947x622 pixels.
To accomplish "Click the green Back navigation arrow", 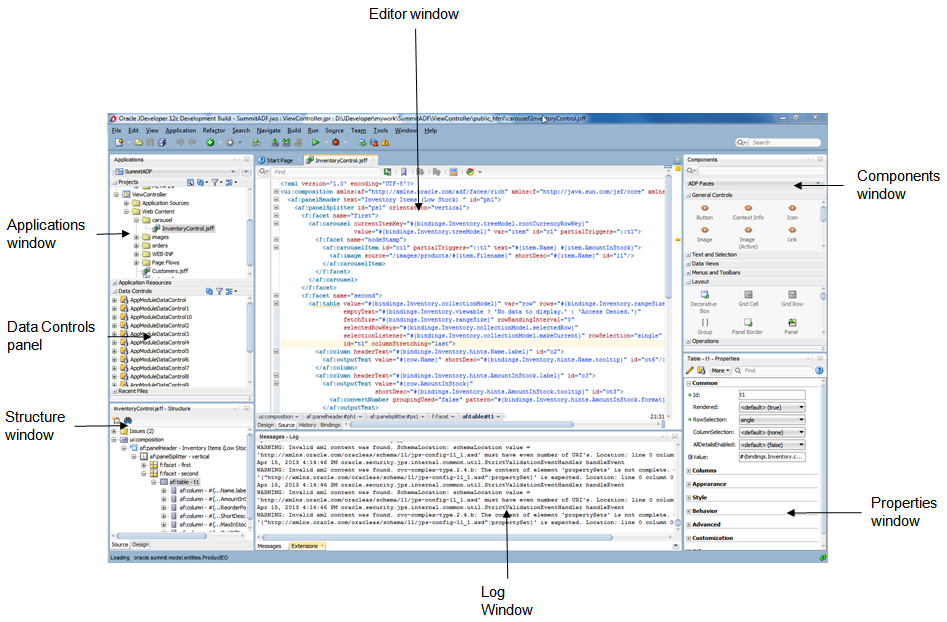I will pos(210,143).
